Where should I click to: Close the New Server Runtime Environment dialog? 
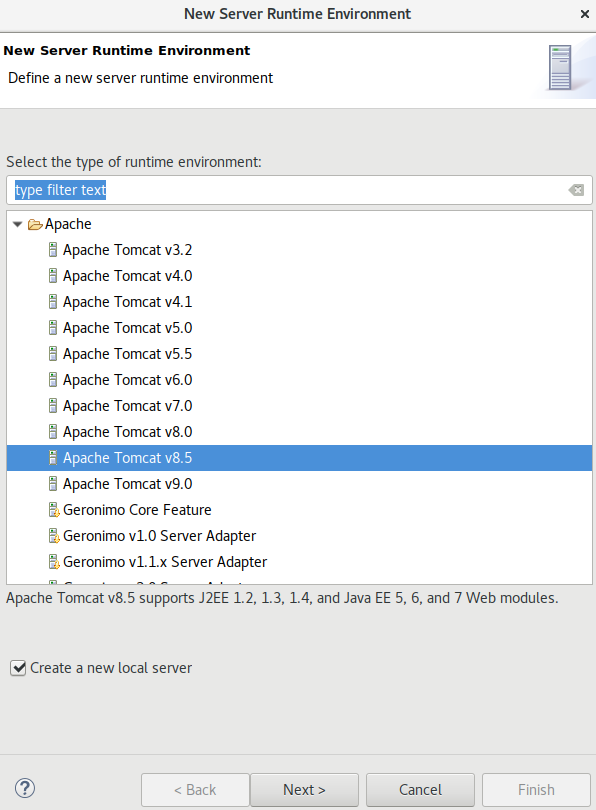585,14
